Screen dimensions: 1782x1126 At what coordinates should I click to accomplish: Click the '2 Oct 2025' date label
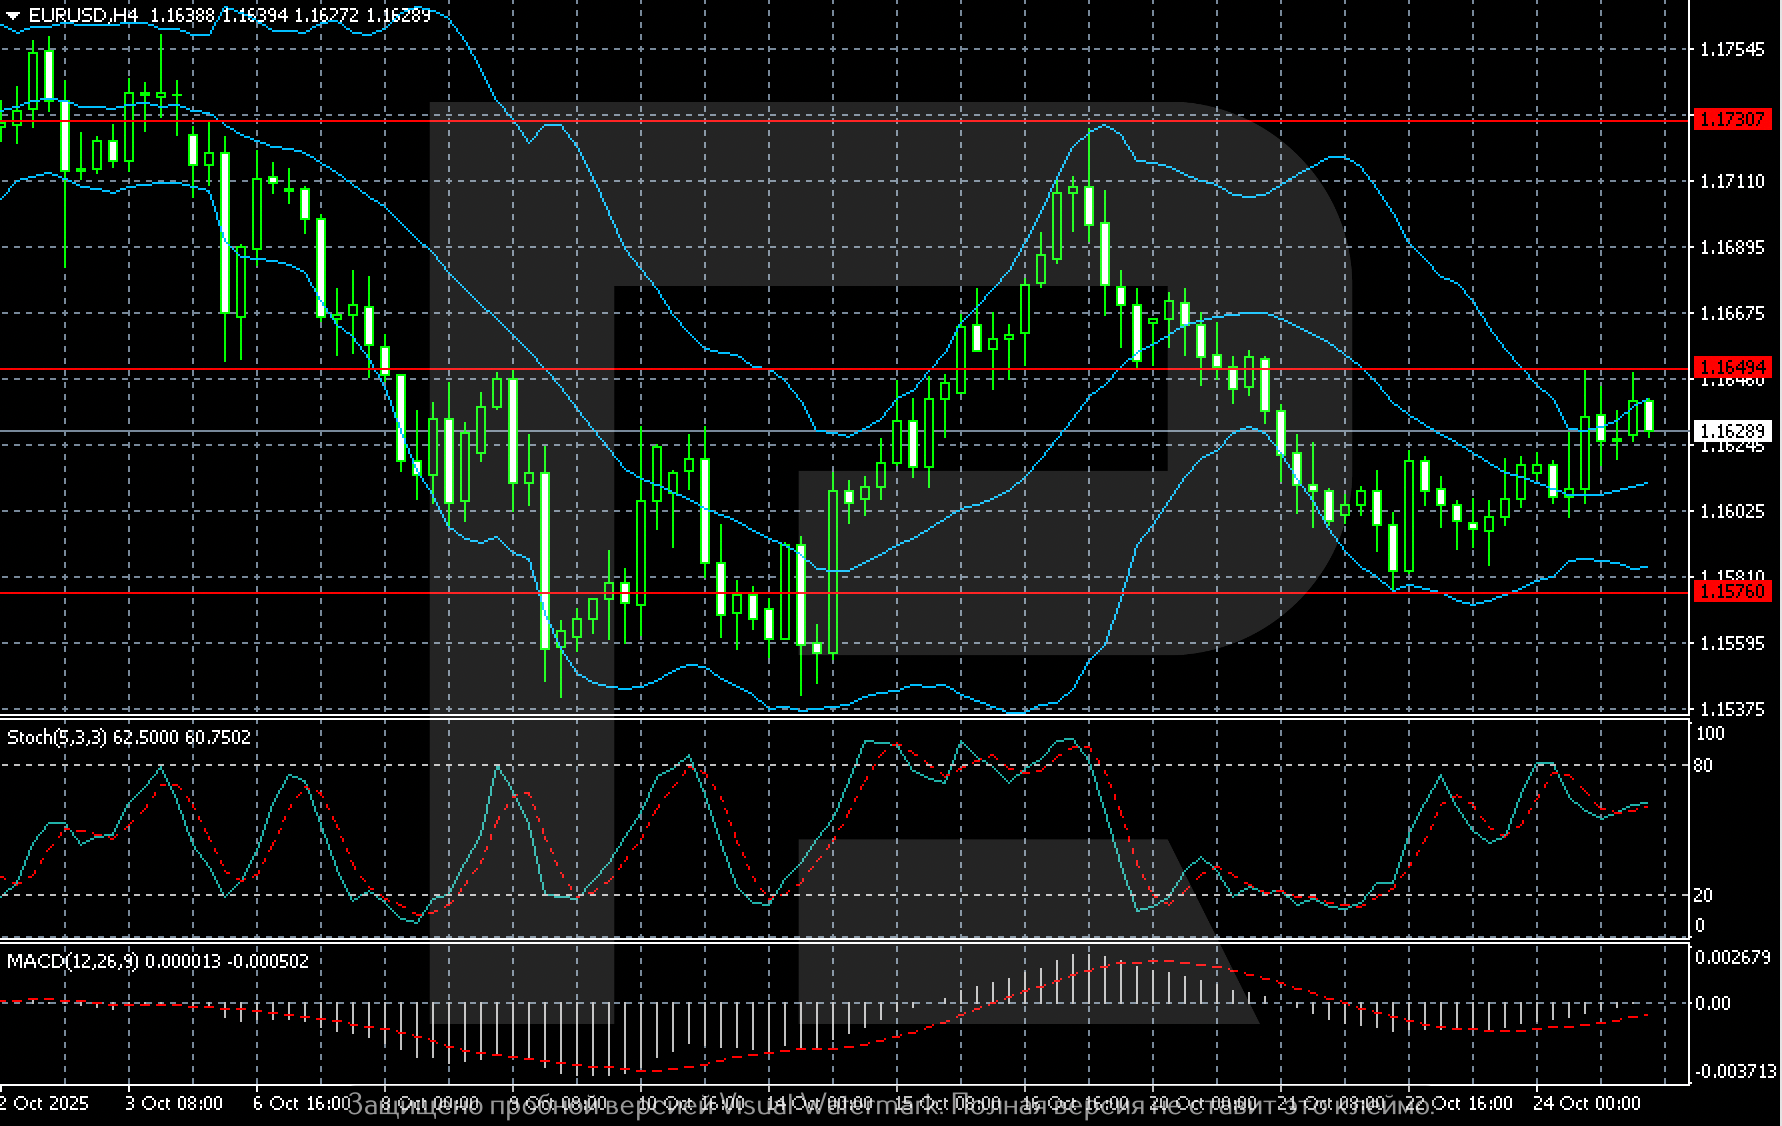click(44, 1104)
